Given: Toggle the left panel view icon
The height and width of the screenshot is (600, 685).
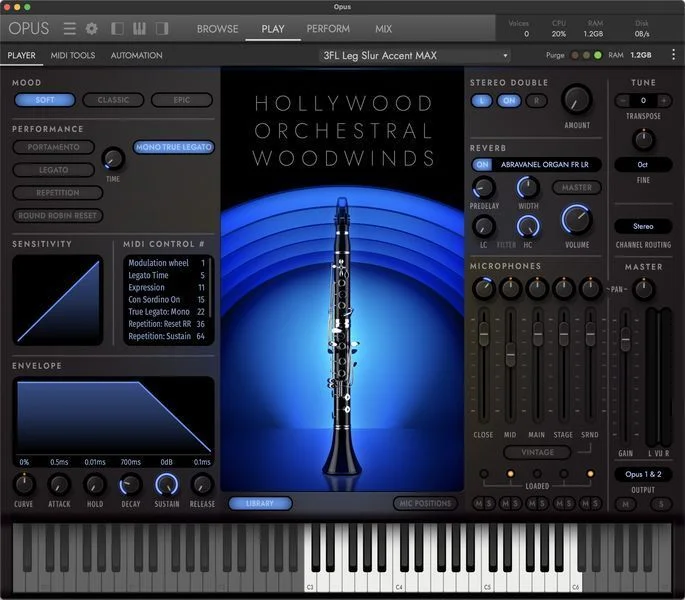Looking at the screenshot, I should [x=117, y=29].
